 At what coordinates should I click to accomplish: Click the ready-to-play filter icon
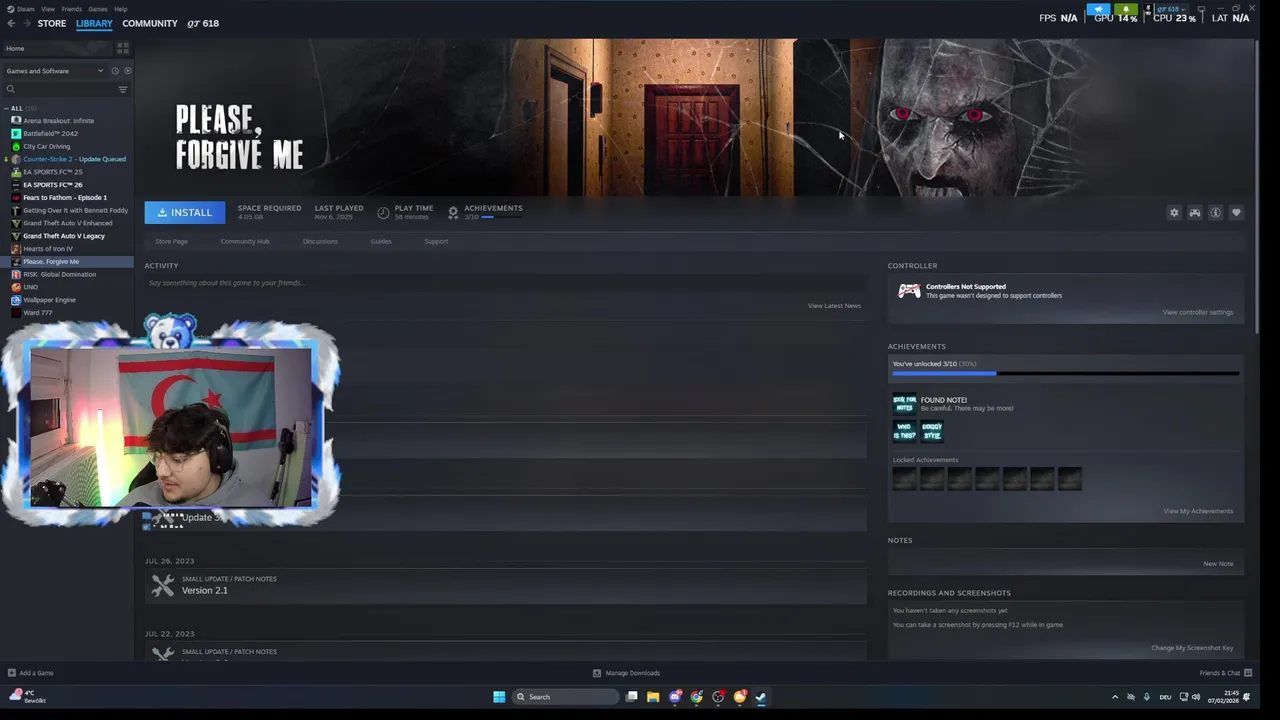coord(127,71)
